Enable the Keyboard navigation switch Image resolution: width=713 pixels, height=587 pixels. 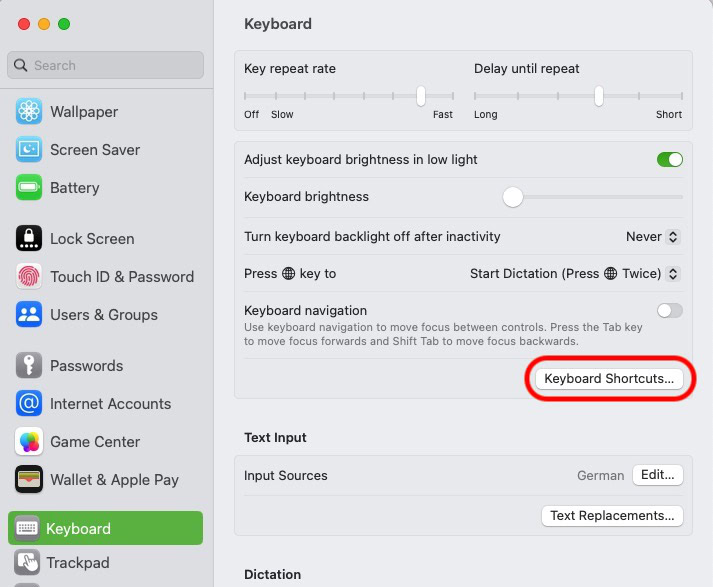point(669,311)
